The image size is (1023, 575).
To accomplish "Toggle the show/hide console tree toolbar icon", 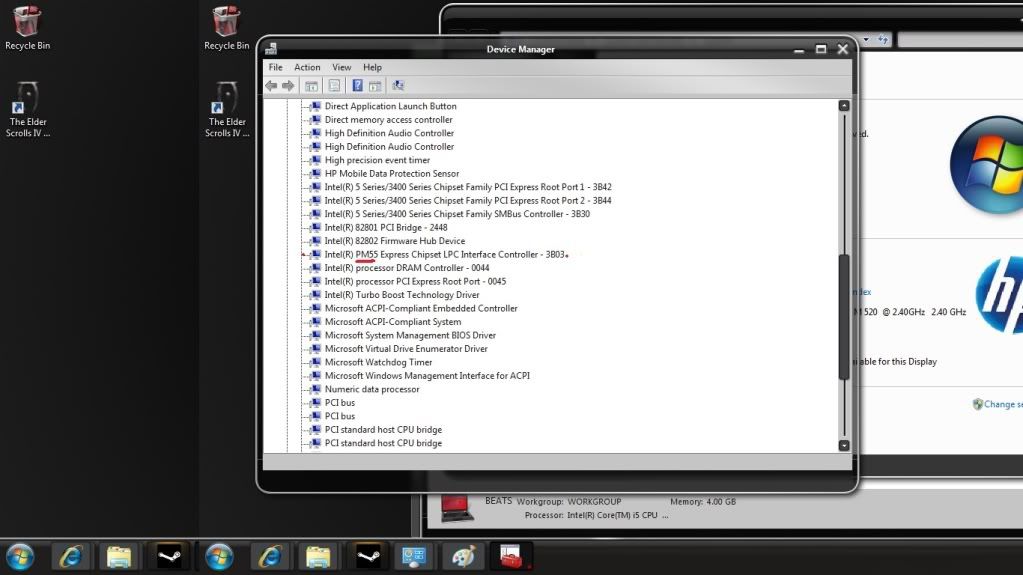I will coord(312,85).
